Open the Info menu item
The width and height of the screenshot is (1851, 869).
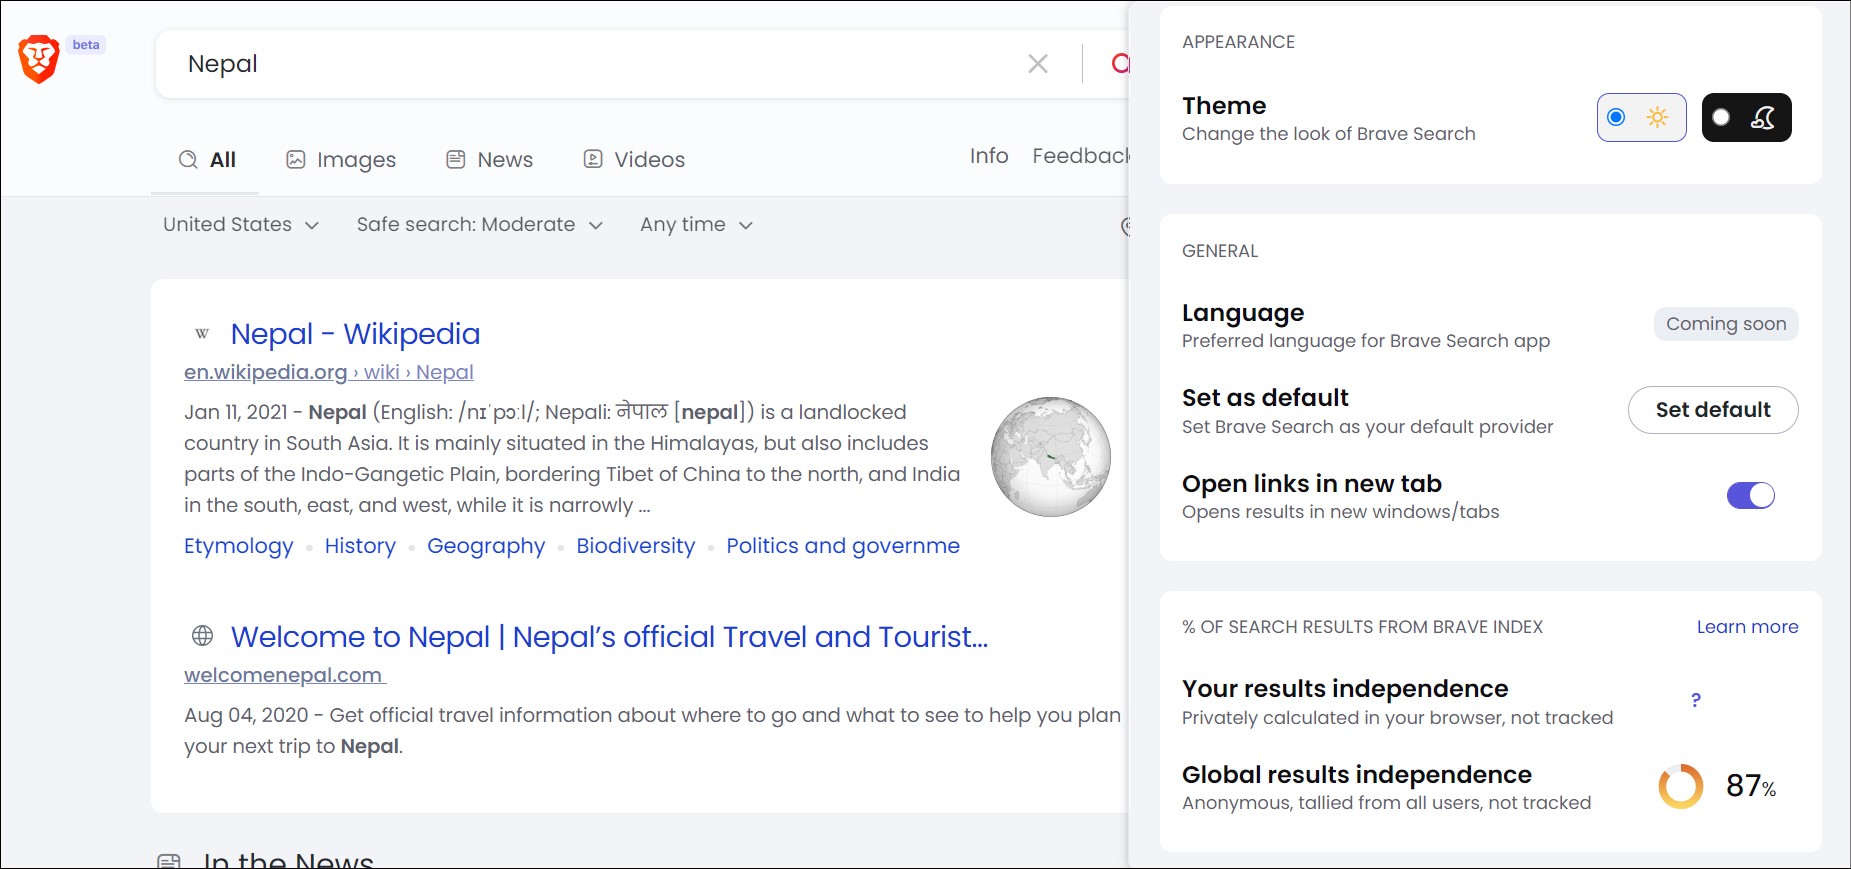point(989,156)
